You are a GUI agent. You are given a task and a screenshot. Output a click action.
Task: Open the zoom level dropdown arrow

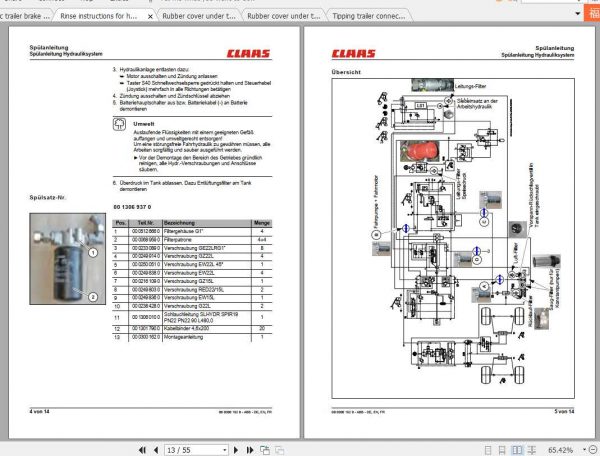click(584, 450)
